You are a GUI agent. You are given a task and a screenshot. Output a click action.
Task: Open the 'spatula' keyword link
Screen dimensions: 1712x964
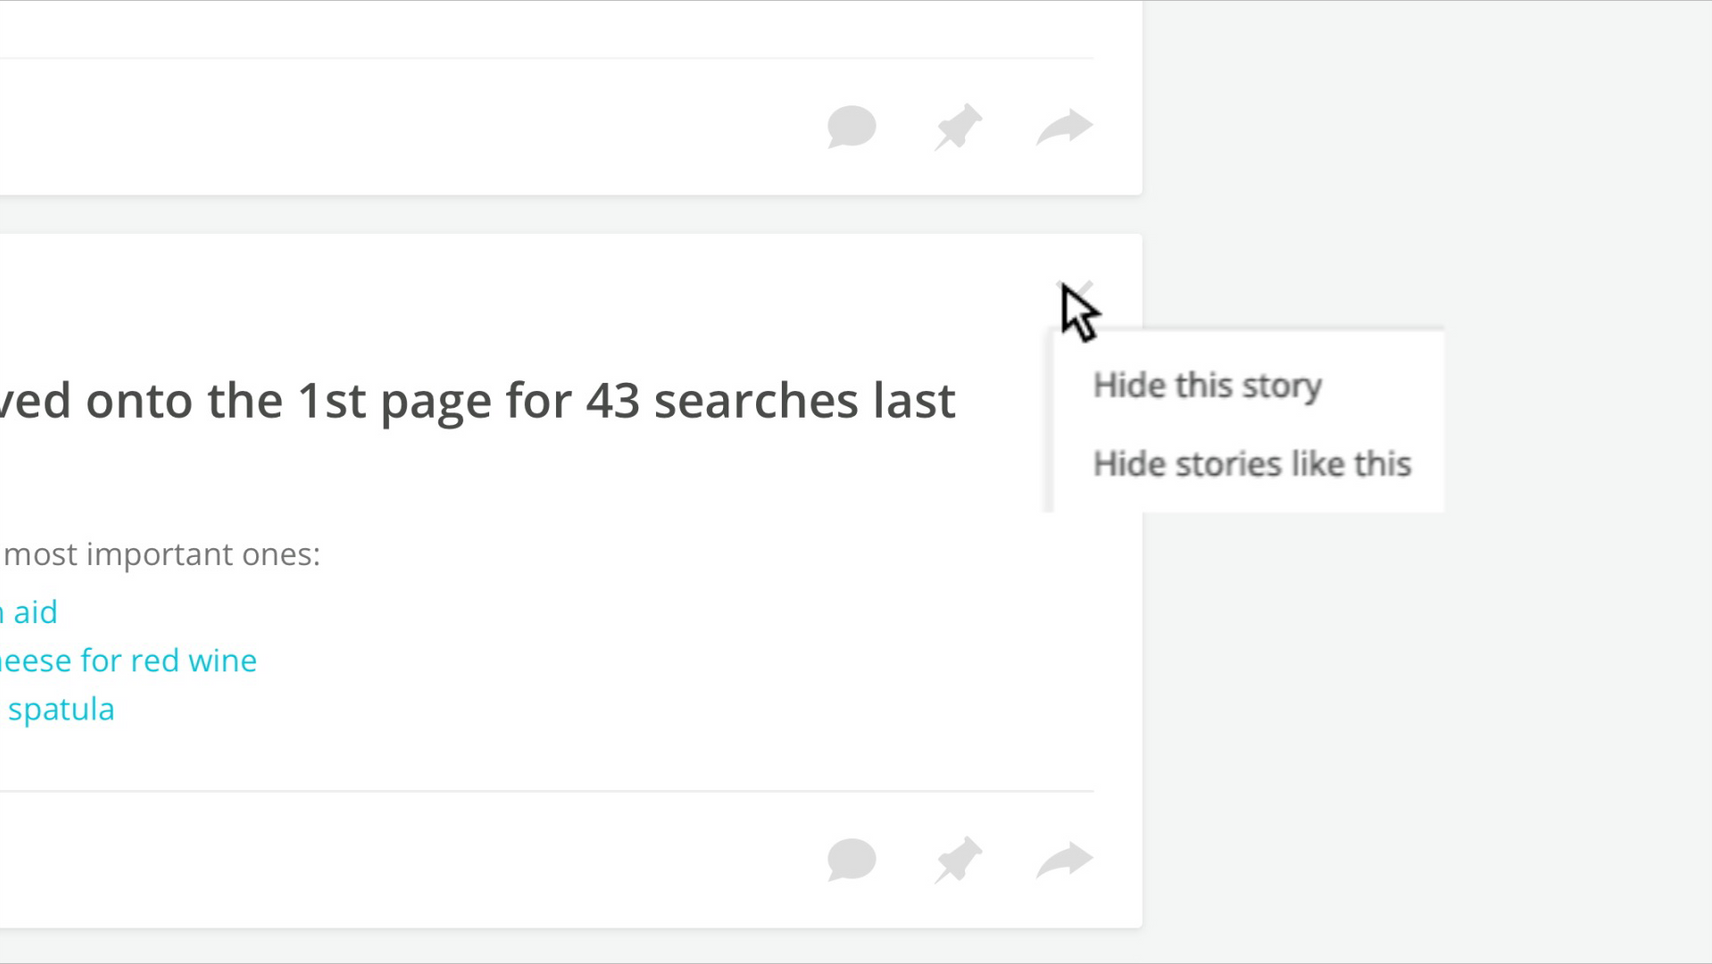click(x=62, y=709)
